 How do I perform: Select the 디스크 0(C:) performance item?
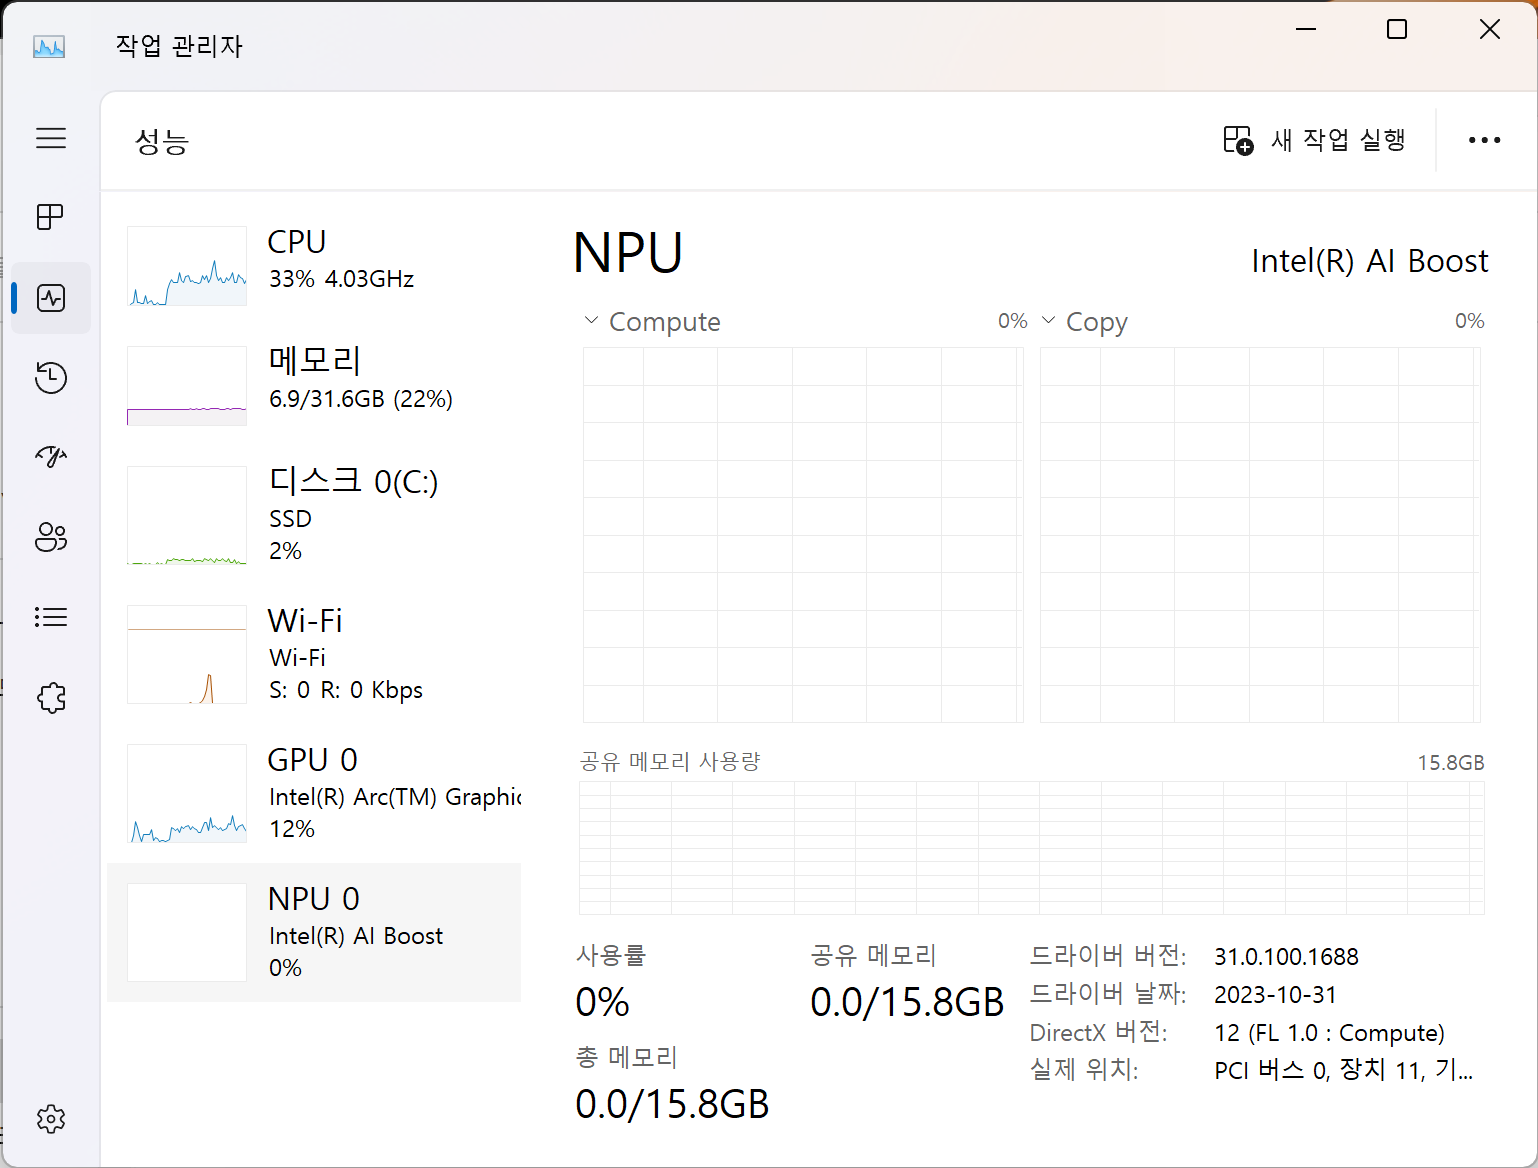point(314,516)
